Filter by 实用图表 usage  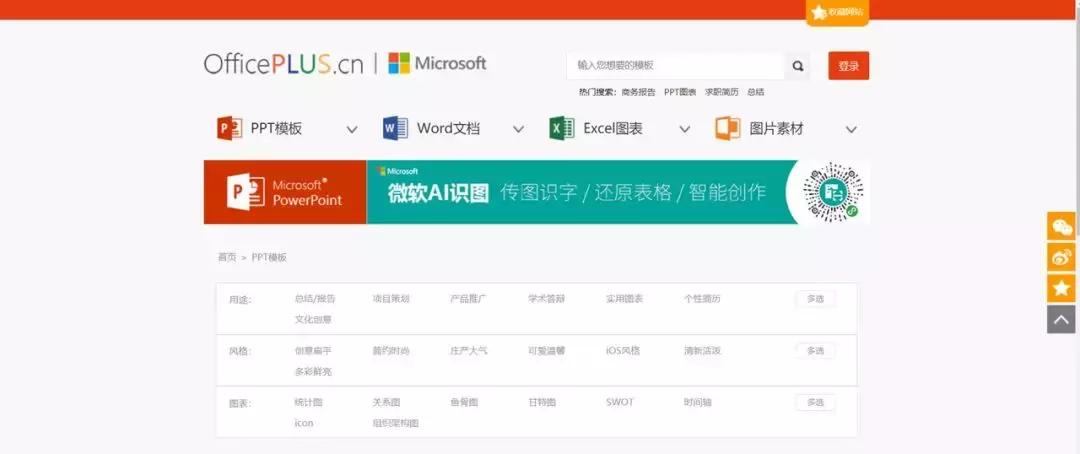tap(625, 299)
